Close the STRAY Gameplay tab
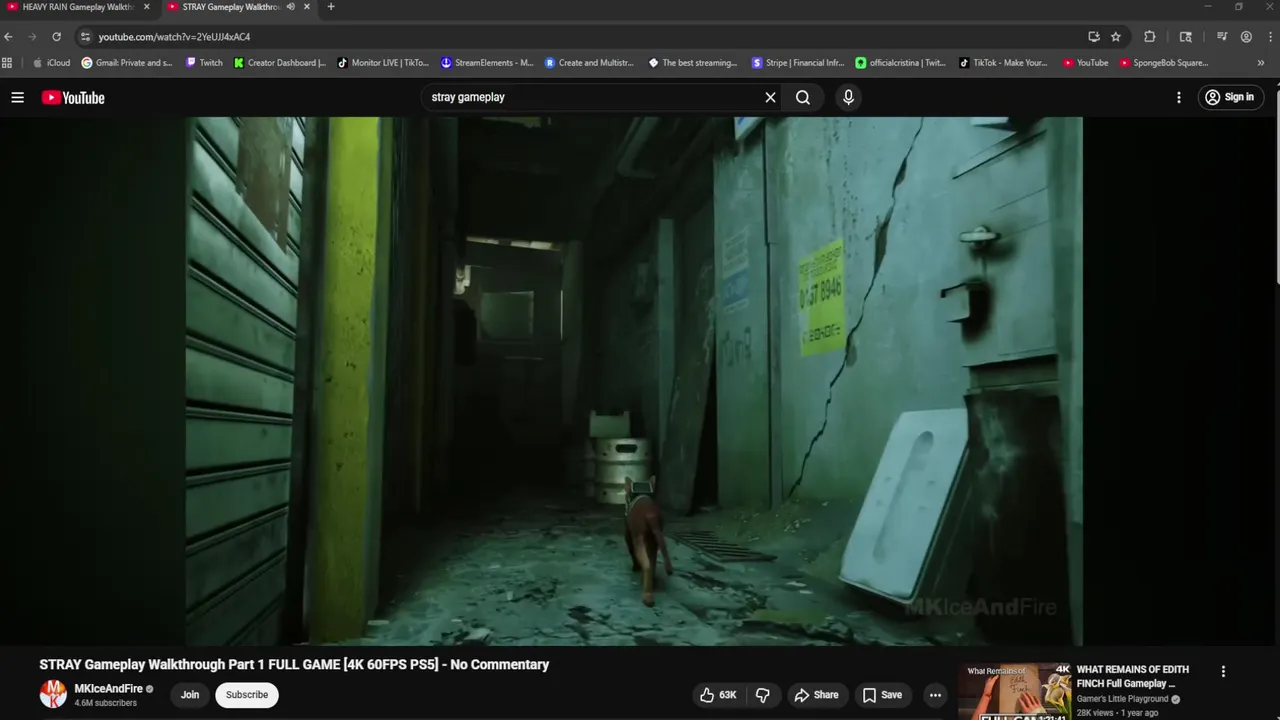The image size is (1280, 720). click(x=306, y=7)
